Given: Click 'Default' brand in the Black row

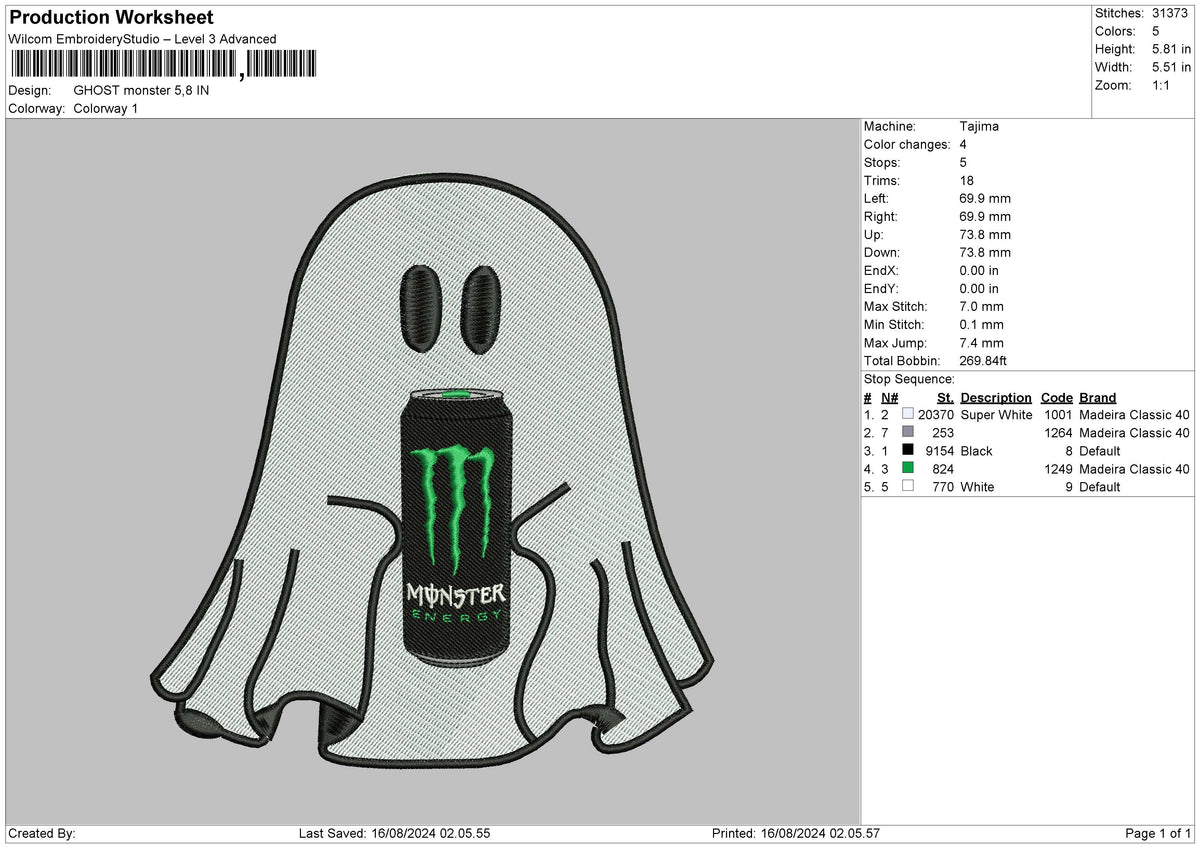Looking at the screenshot, I should [1100, 451].
